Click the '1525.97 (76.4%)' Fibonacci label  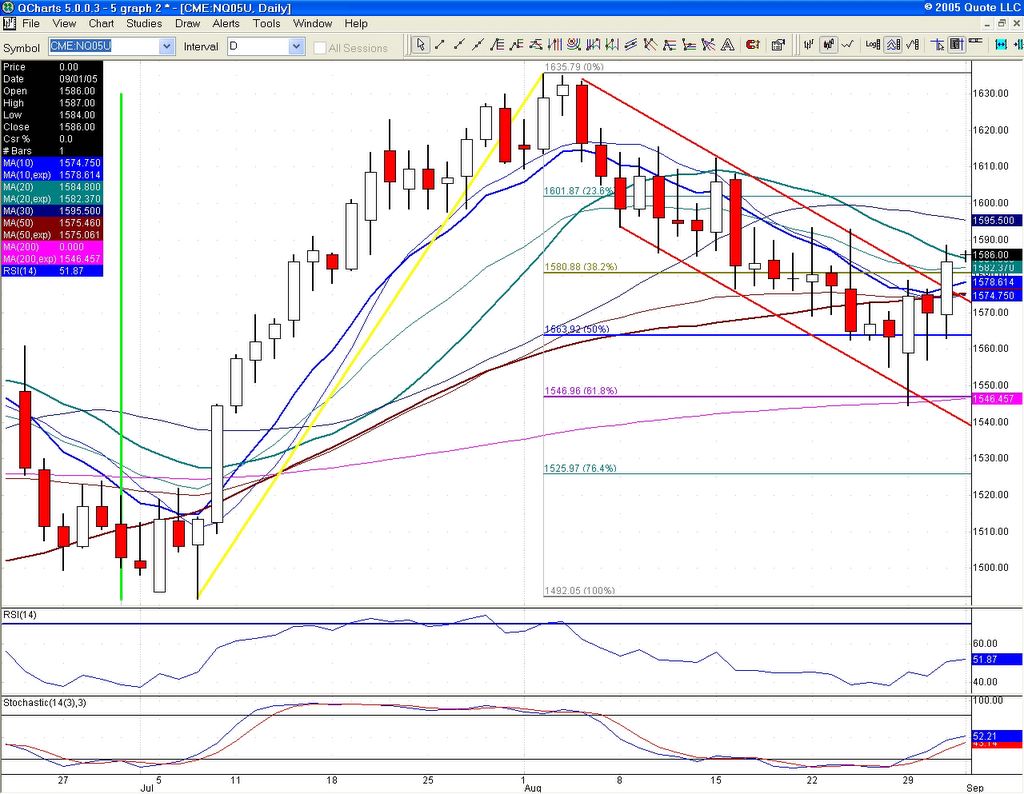(x=580, y=468)
